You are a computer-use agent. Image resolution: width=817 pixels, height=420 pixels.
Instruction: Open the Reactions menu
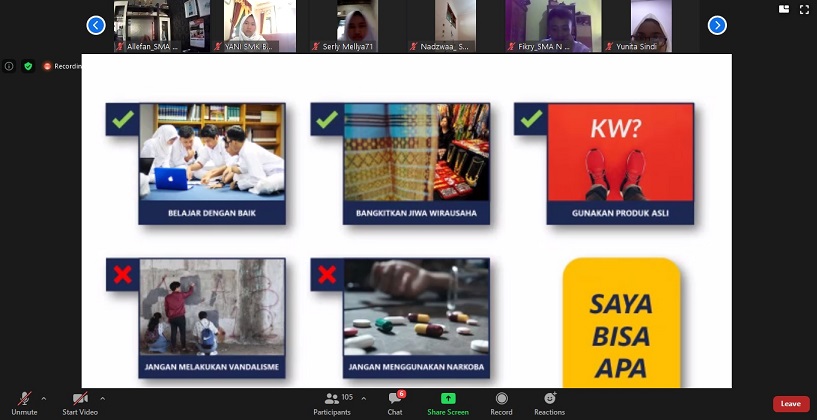click(x=549, y=399)
